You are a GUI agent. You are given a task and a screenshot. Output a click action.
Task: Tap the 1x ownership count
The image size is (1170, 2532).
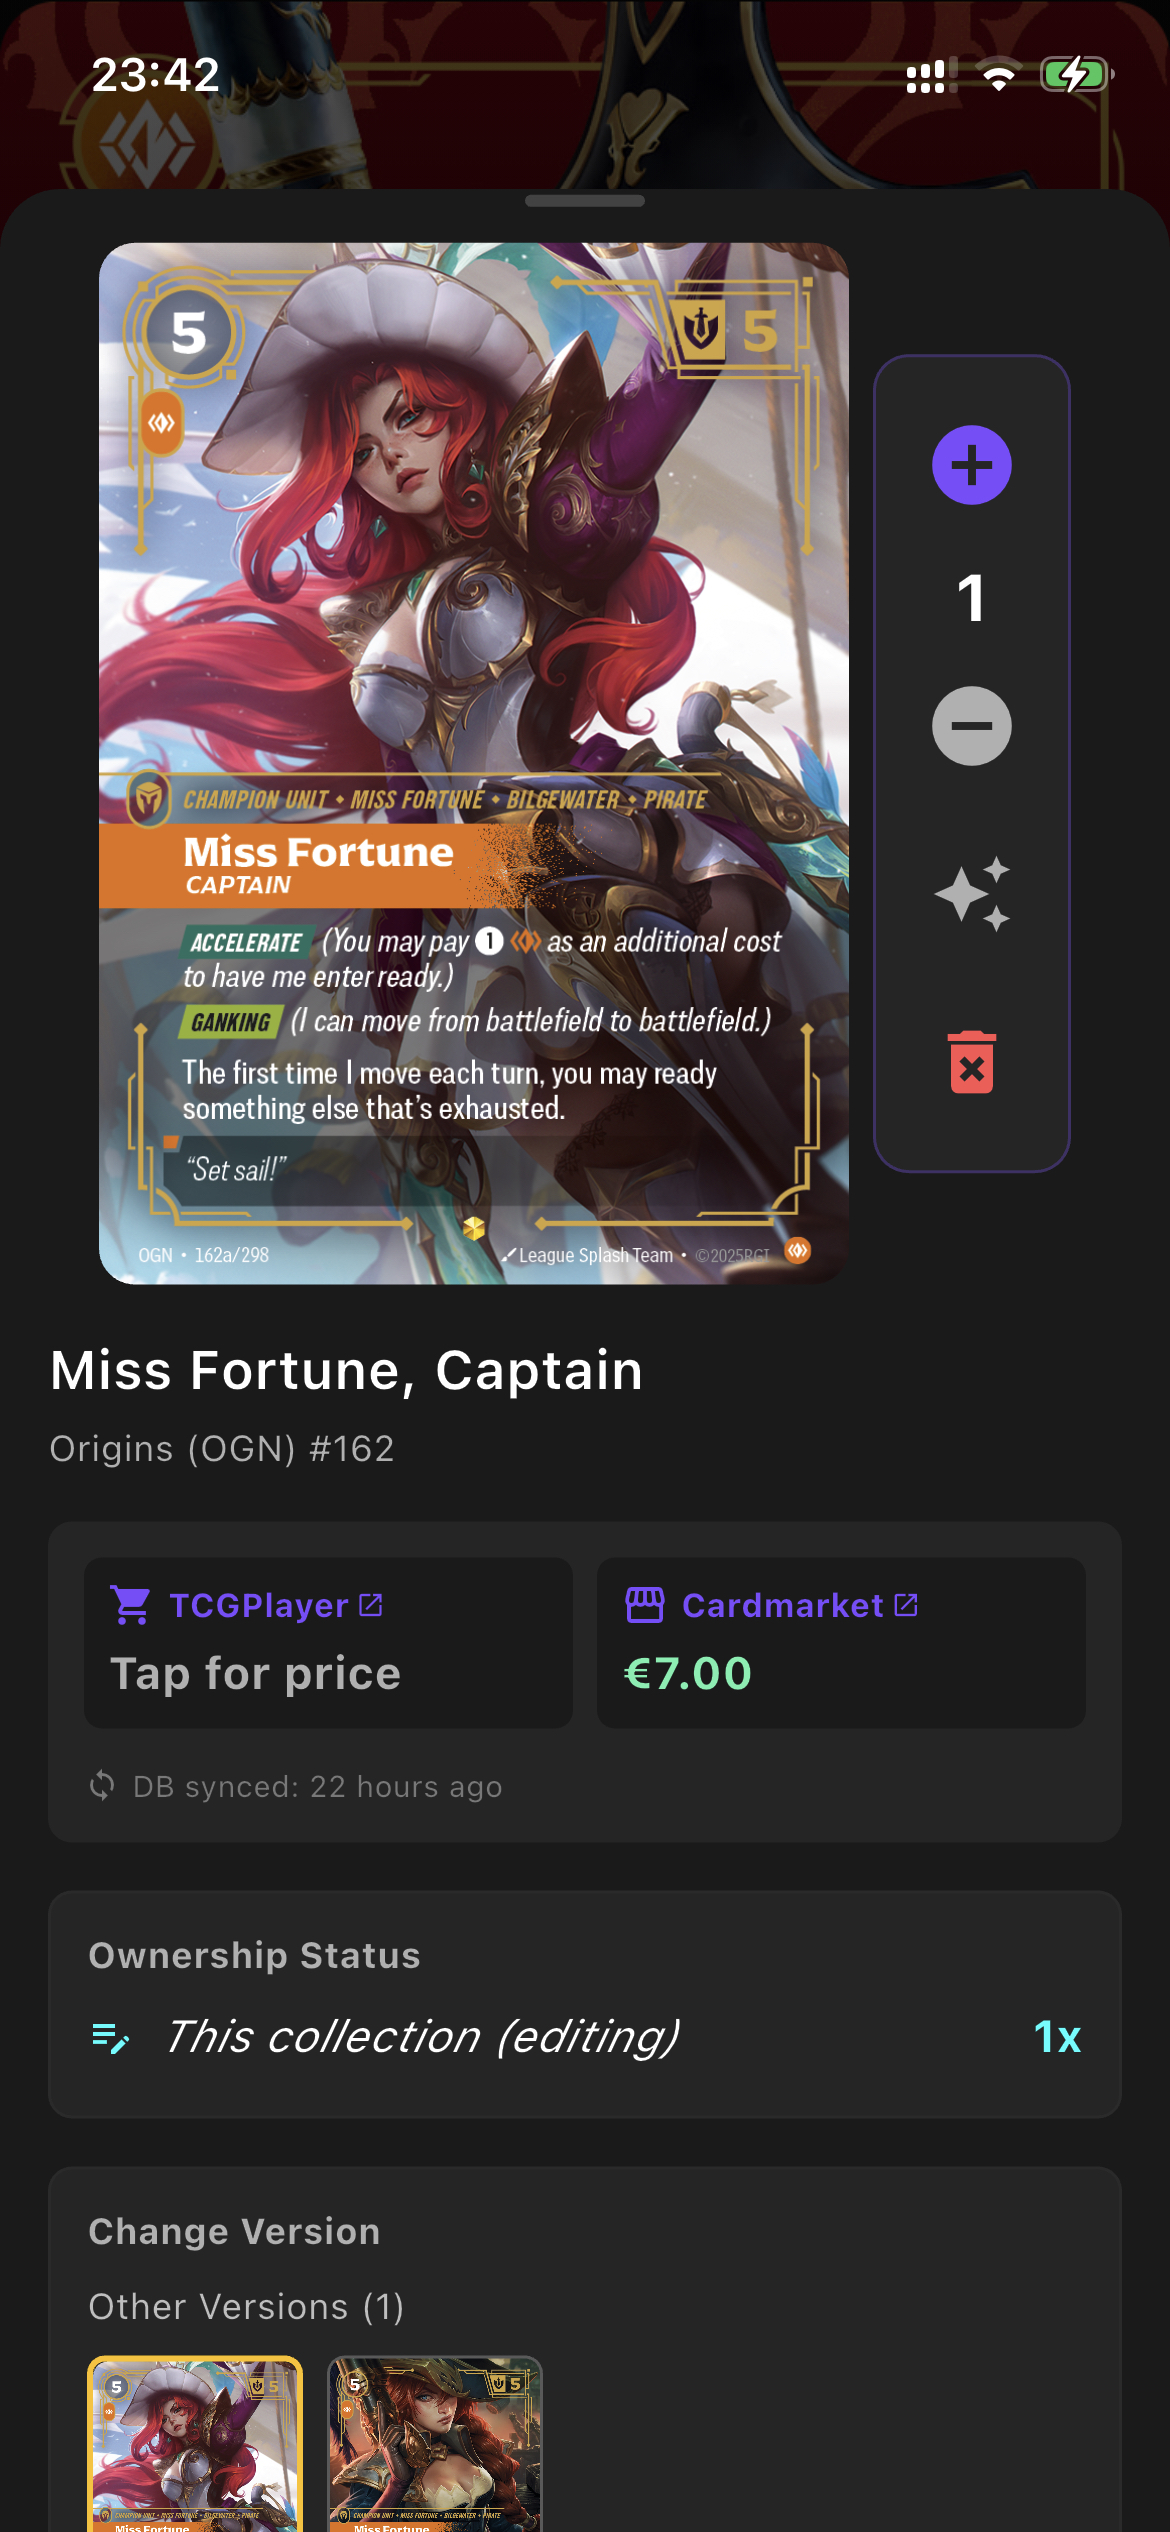(x=1056, y=2037)
